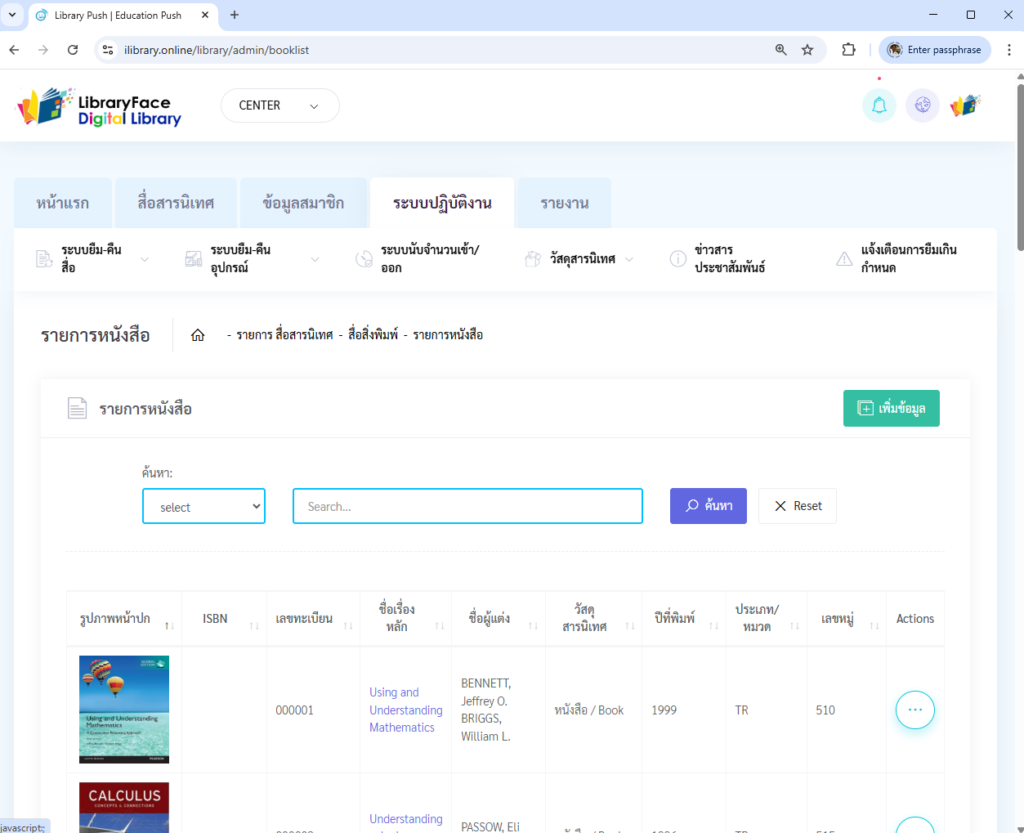Click the hot-air balloon book cover thumbnail
Image resolution: width=1024 pixels, height=833 pixels.
124,710
